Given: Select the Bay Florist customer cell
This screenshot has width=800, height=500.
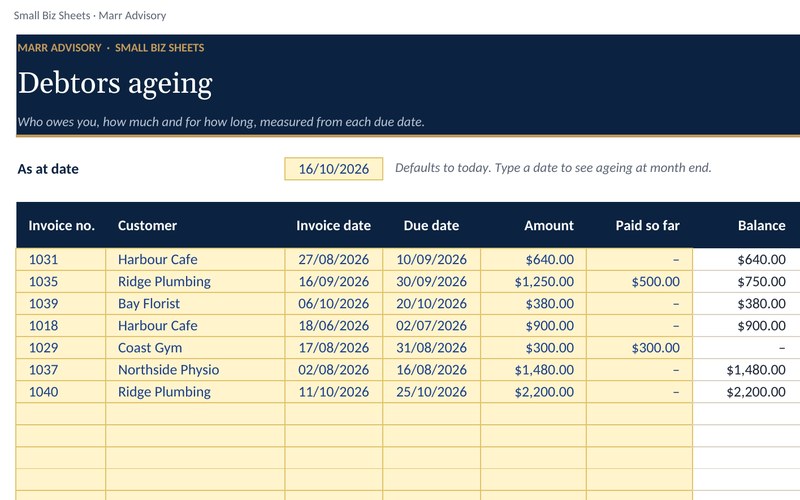Looking at the screenshot, I should point(195,304).
